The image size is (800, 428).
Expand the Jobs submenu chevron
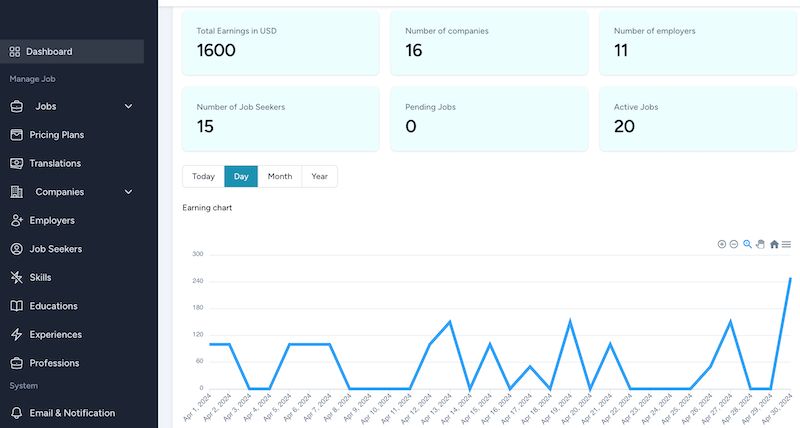click(129, 106)
